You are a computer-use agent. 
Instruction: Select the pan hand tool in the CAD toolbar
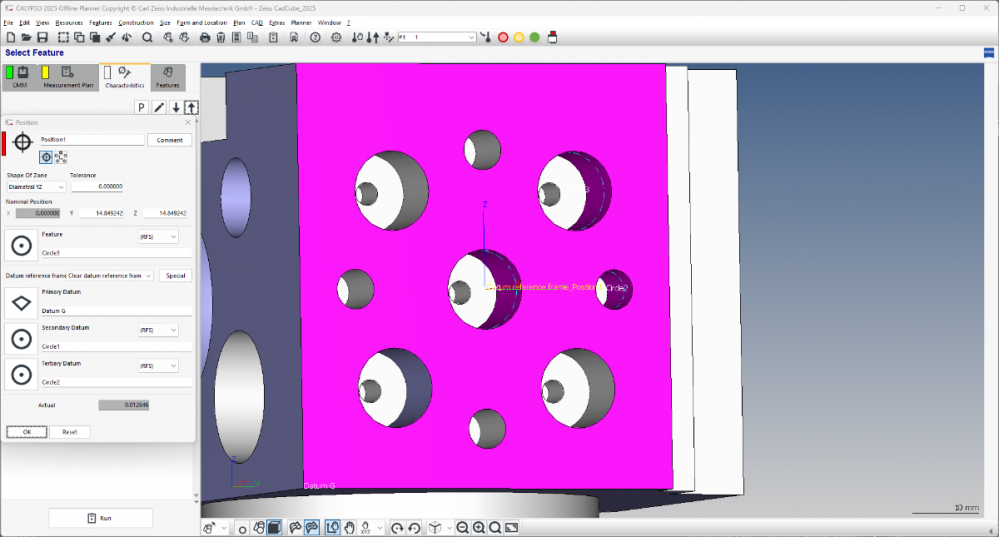349,527
